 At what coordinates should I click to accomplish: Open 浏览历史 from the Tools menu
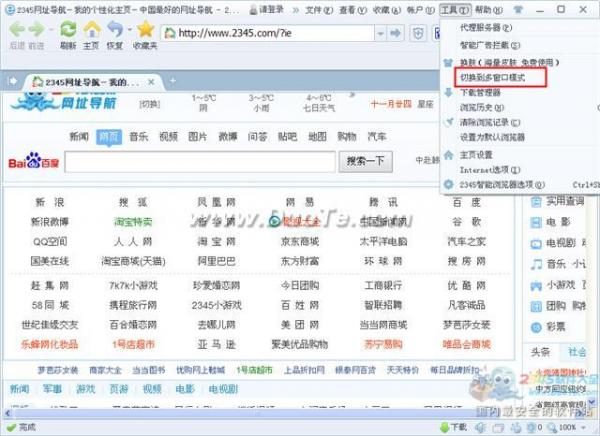click(x=481, y=108)
